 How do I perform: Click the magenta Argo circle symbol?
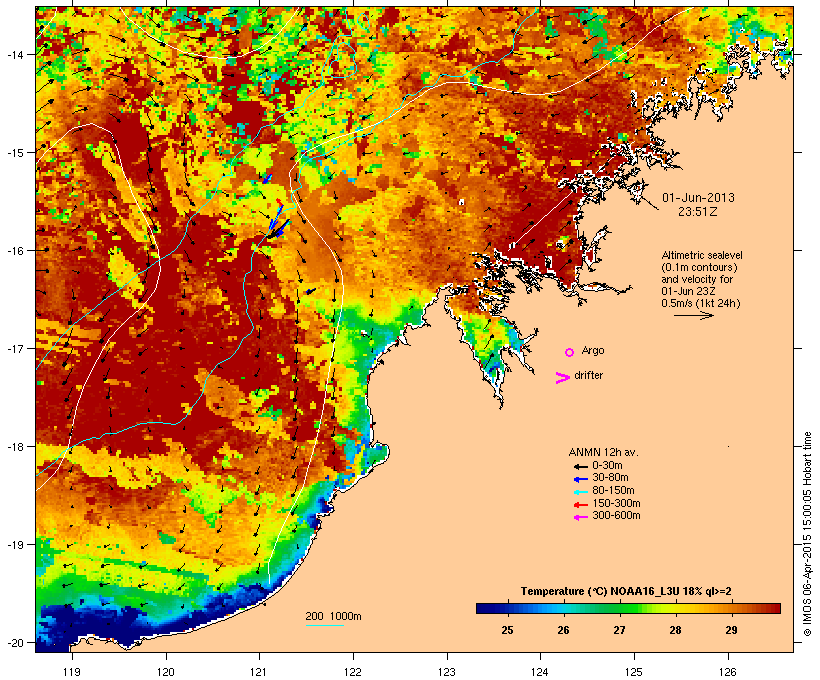[x=570, y=352]
